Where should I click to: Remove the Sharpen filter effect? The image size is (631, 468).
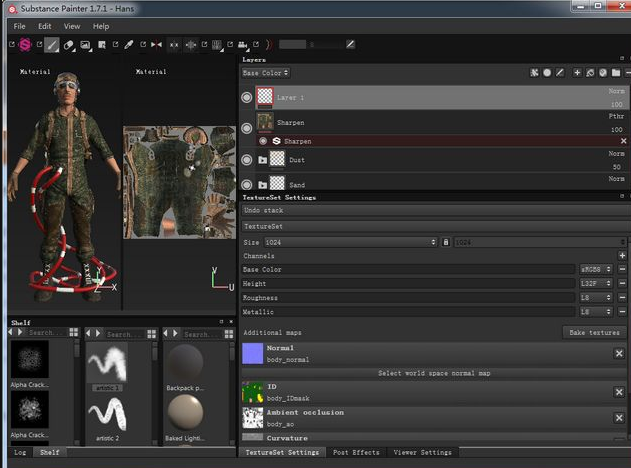[623, 141]
